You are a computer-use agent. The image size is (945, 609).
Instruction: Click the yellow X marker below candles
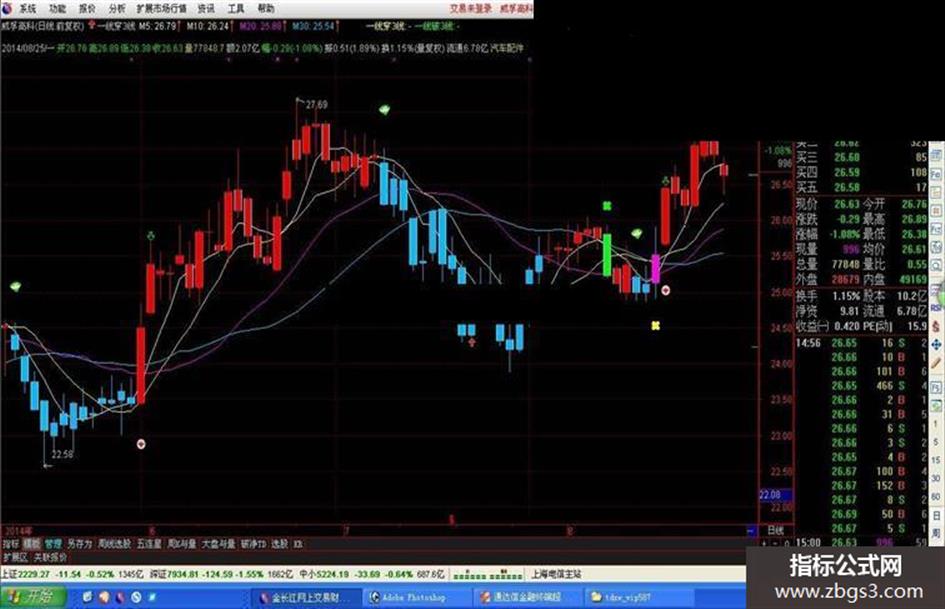coord(656,326)
